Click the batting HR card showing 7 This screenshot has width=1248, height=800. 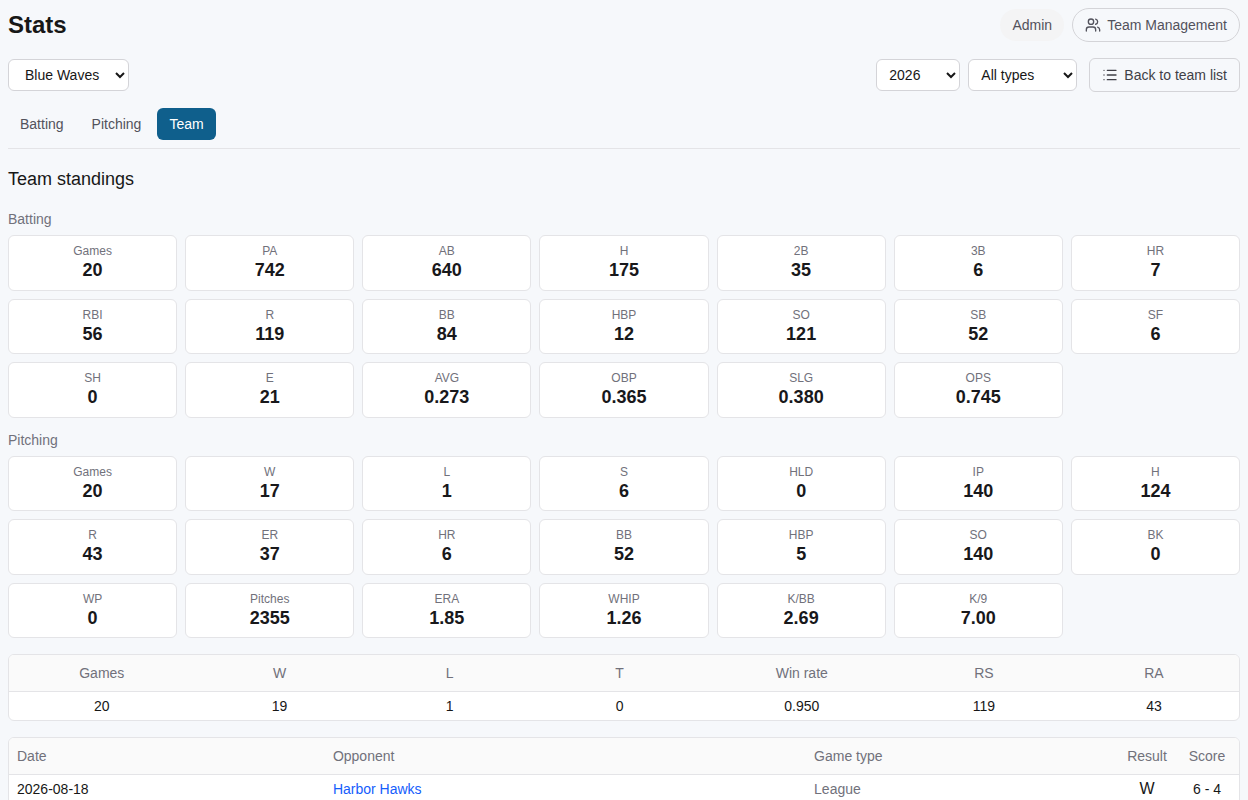click(1155, 263)
